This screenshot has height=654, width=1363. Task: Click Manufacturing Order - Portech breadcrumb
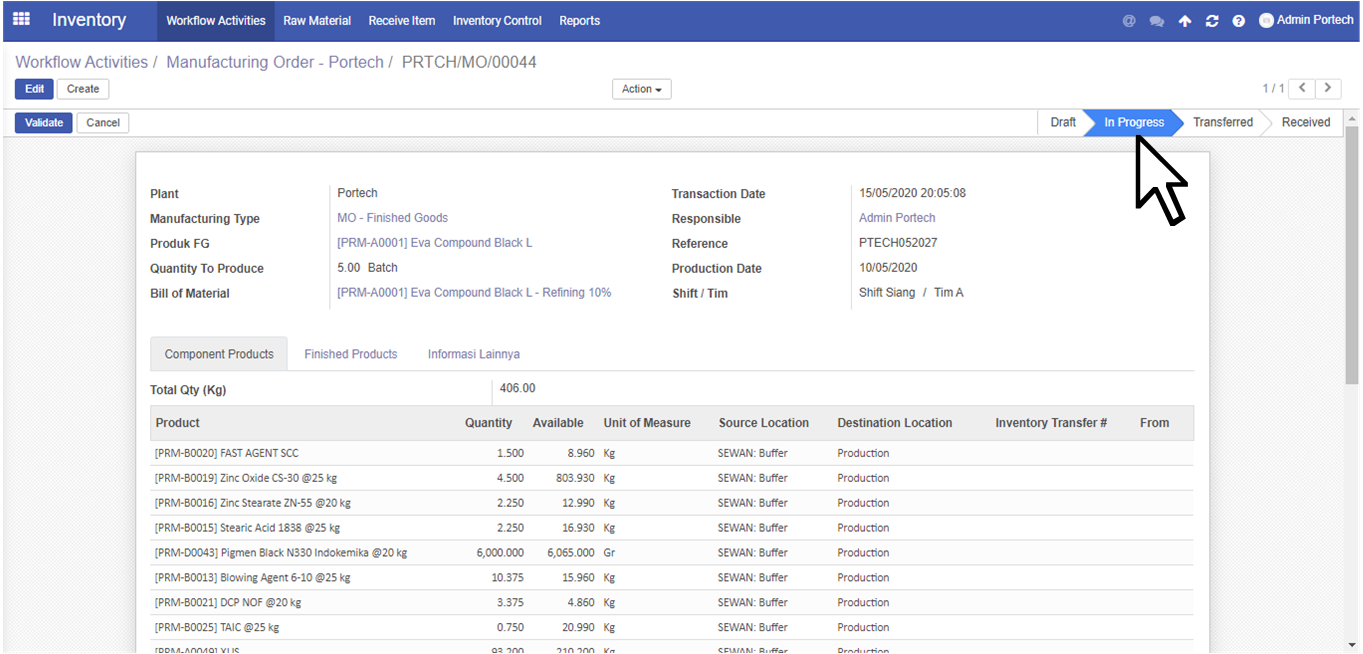click(274, 62)
